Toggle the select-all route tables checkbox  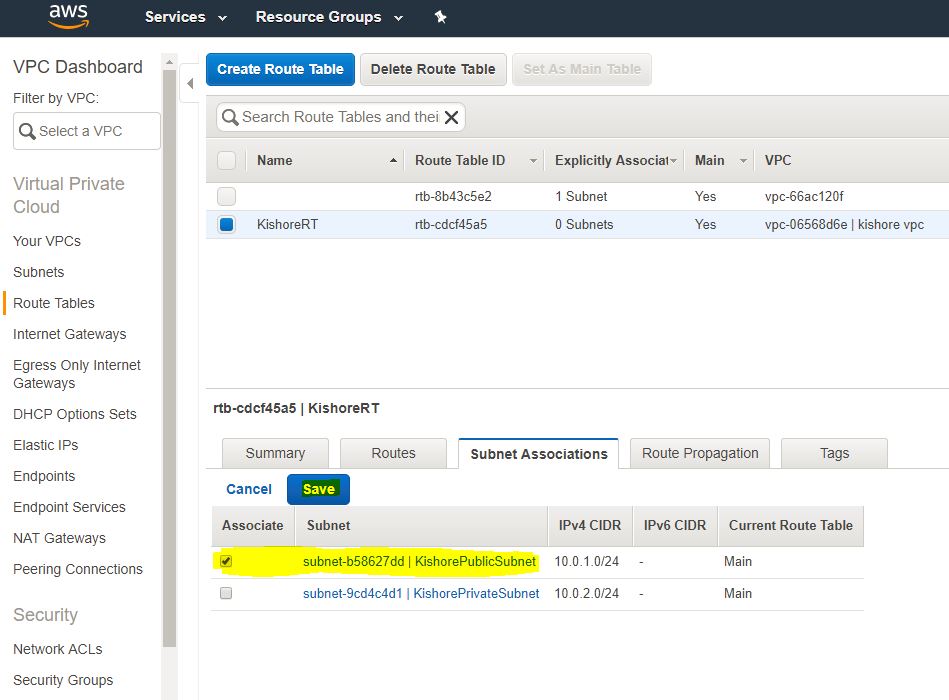point(227,161)
